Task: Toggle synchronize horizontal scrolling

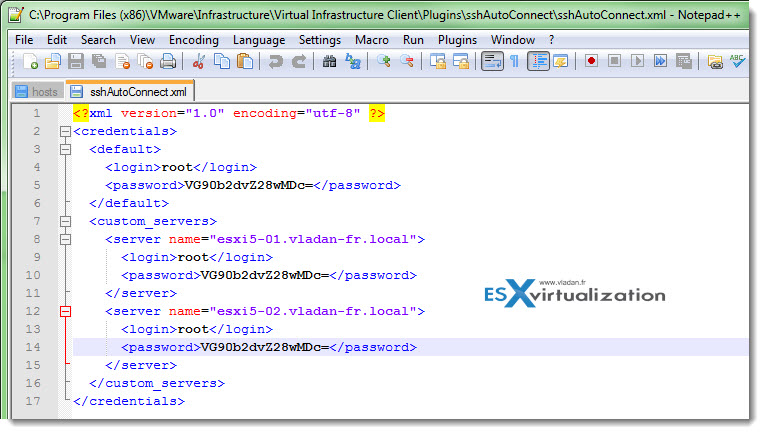Action: pos(461,61)
